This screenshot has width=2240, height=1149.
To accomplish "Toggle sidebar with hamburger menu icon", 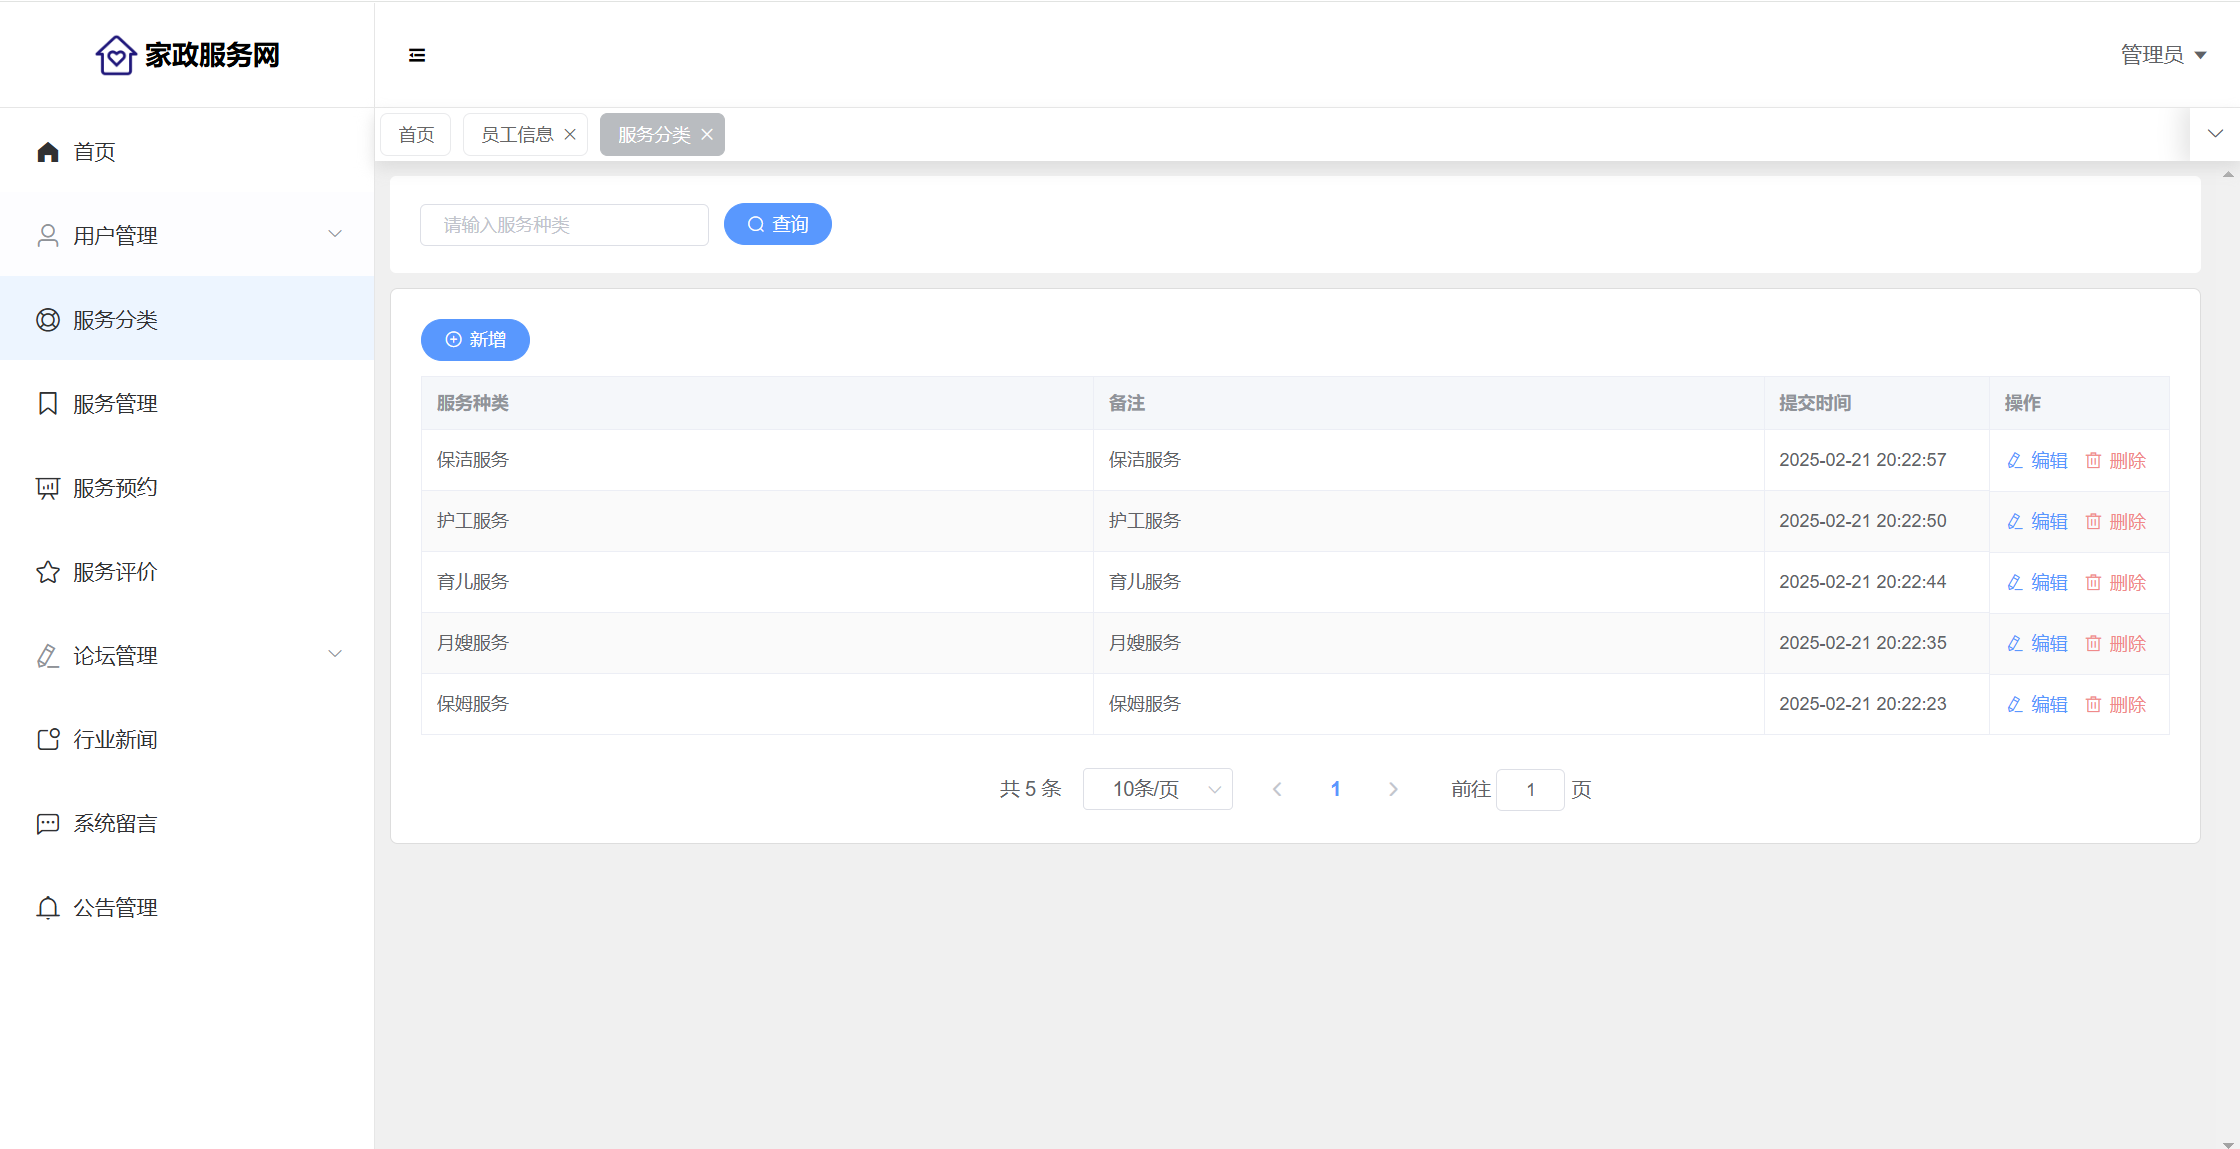I will (417, 55).
